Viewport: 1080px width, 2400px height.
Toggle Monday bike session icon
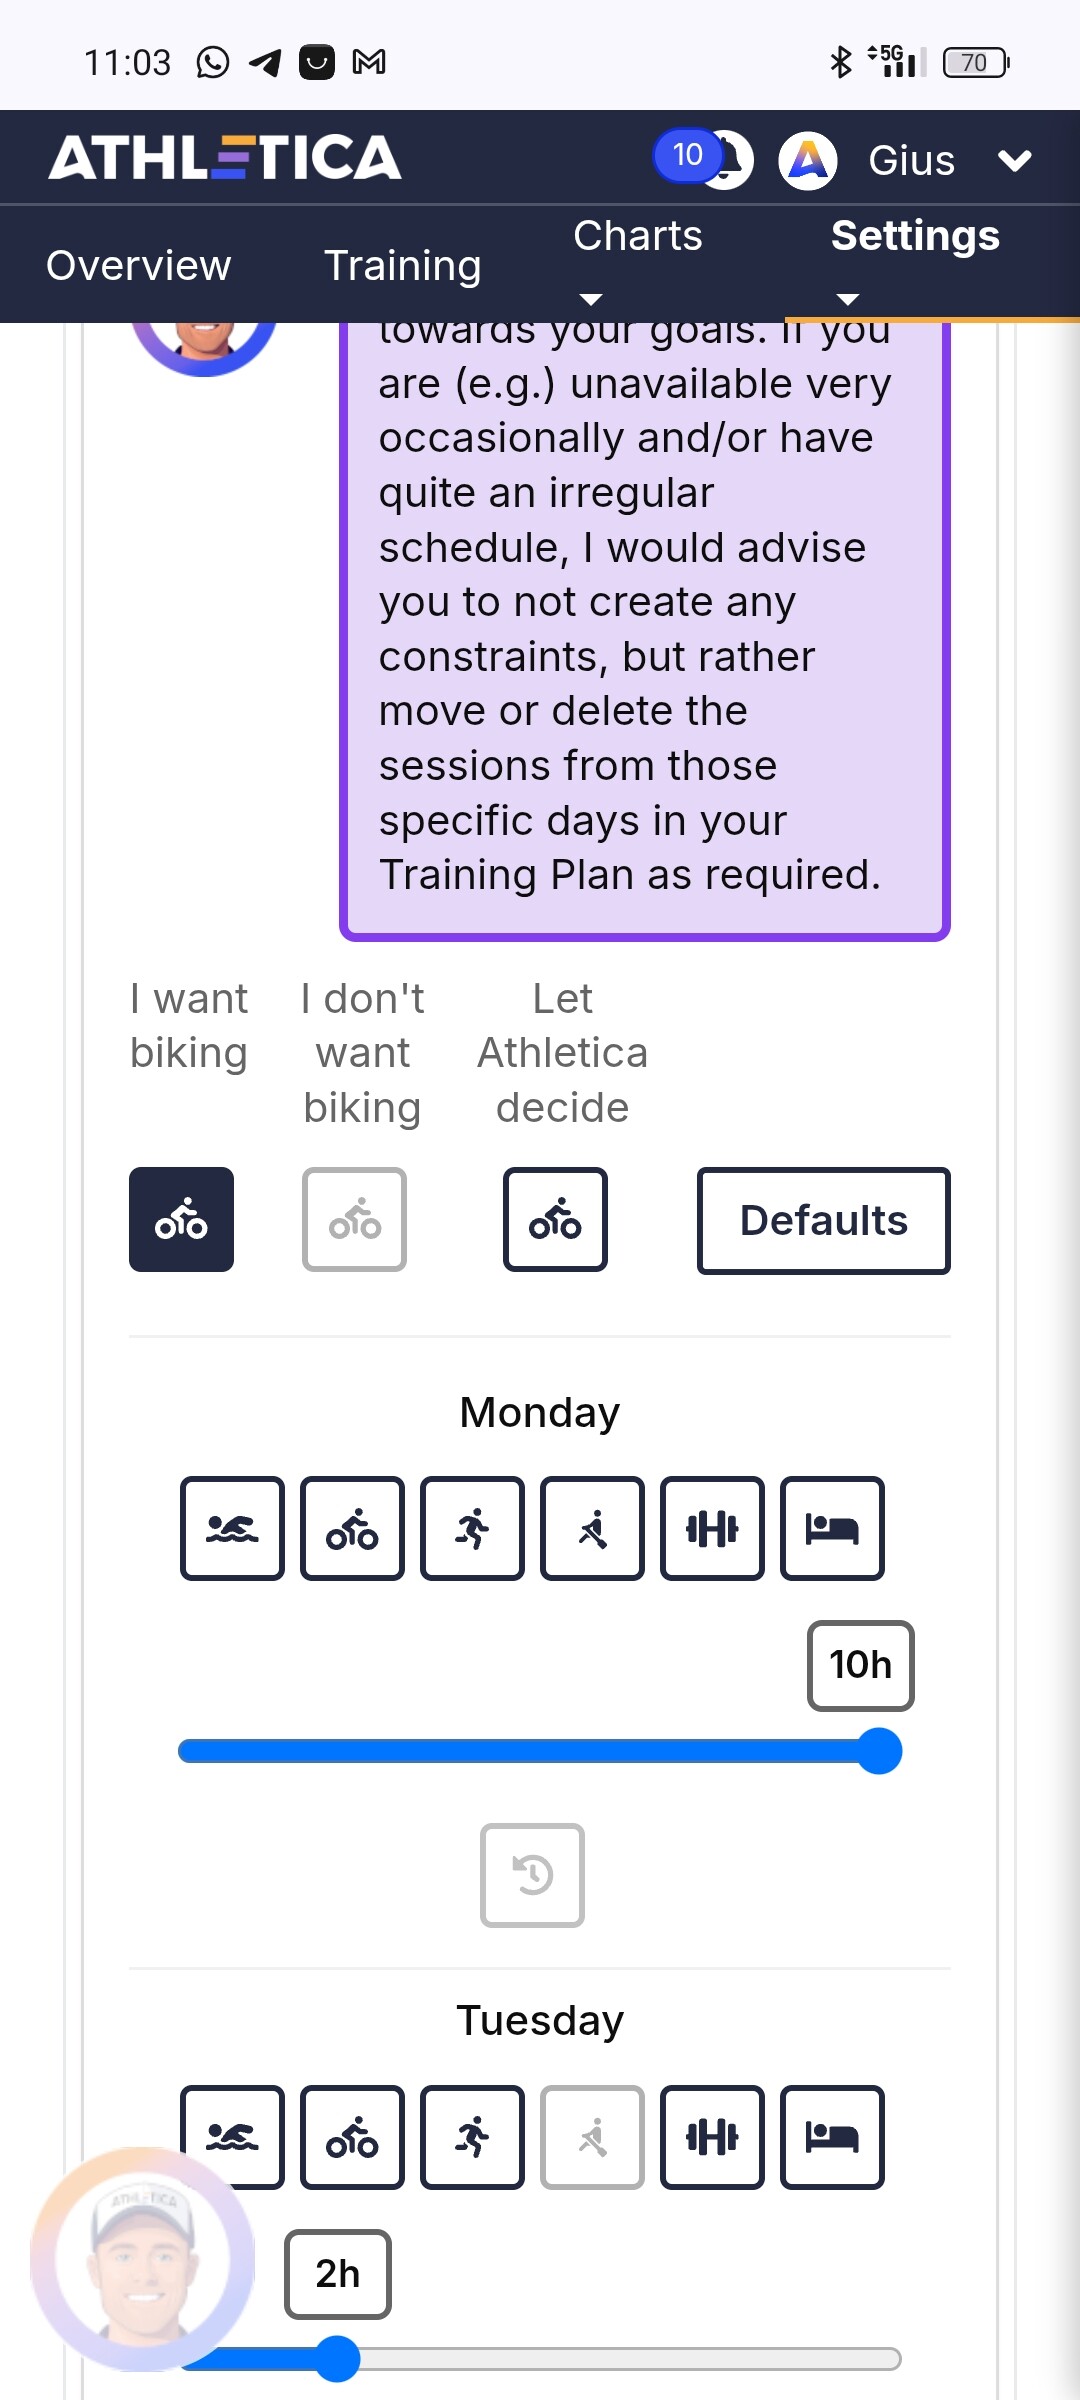pos(352,1528)
